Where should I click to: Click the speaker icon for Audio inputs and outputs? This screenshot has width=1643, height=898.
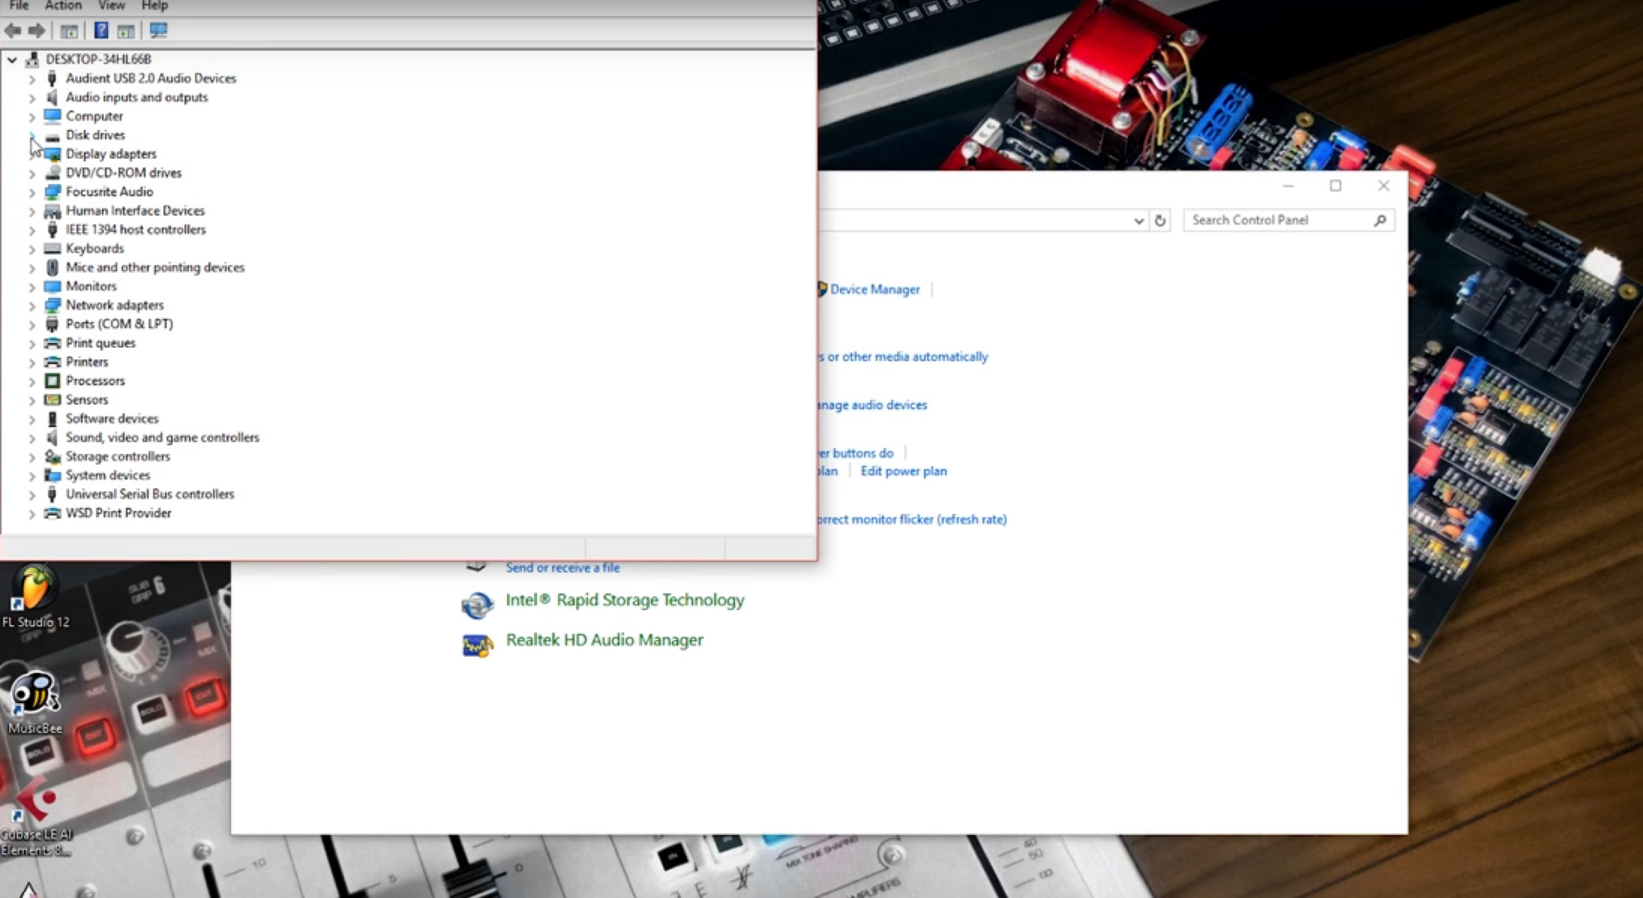point(52,97)
